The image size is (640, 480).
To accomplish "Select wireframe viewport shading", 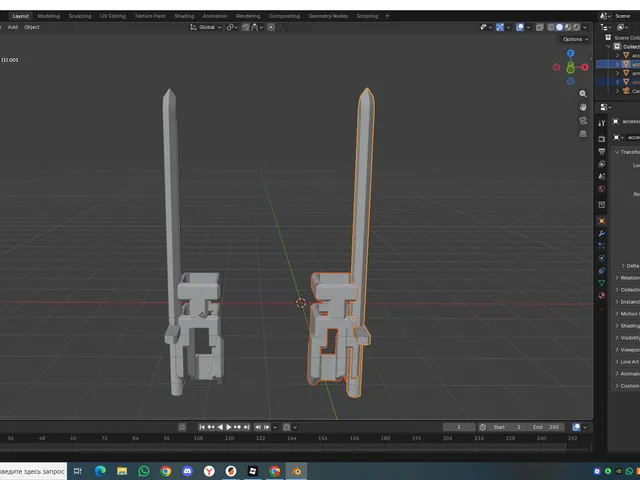I will [x=551, y=27].
